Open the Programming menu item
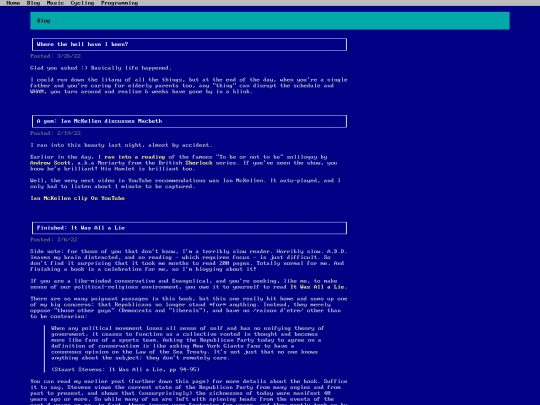The image size is (540, 405). click(120, 3)
